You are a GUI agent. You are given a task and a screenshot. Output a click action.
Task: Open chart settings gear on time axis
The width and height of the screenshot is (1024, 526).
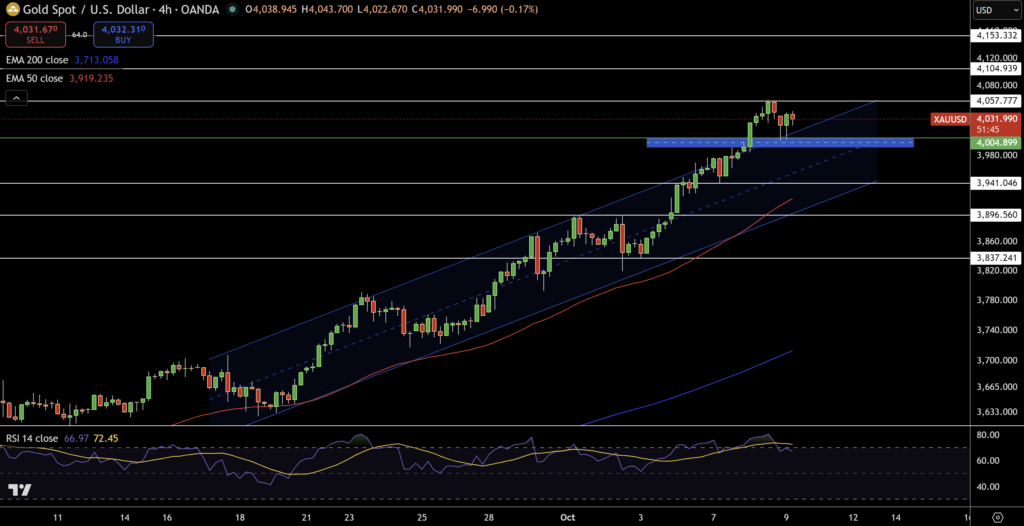[x=997, y=516]
